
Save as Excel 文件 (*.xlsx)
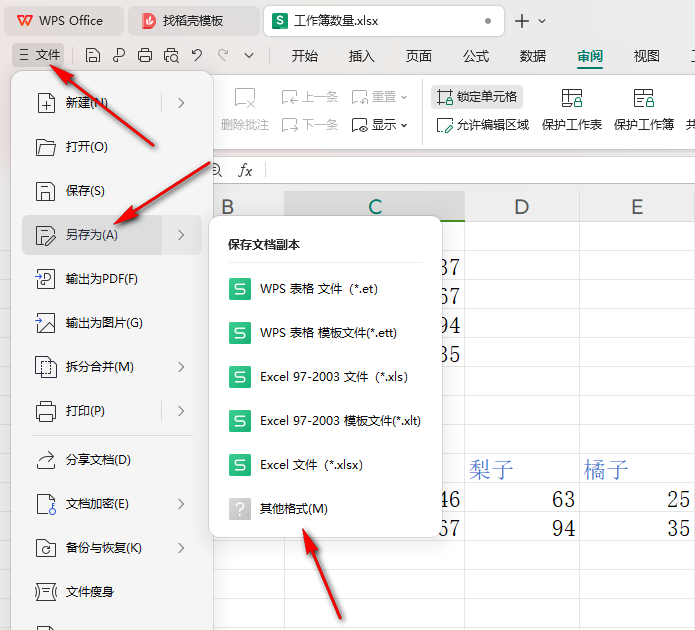(x=325, y=465)
